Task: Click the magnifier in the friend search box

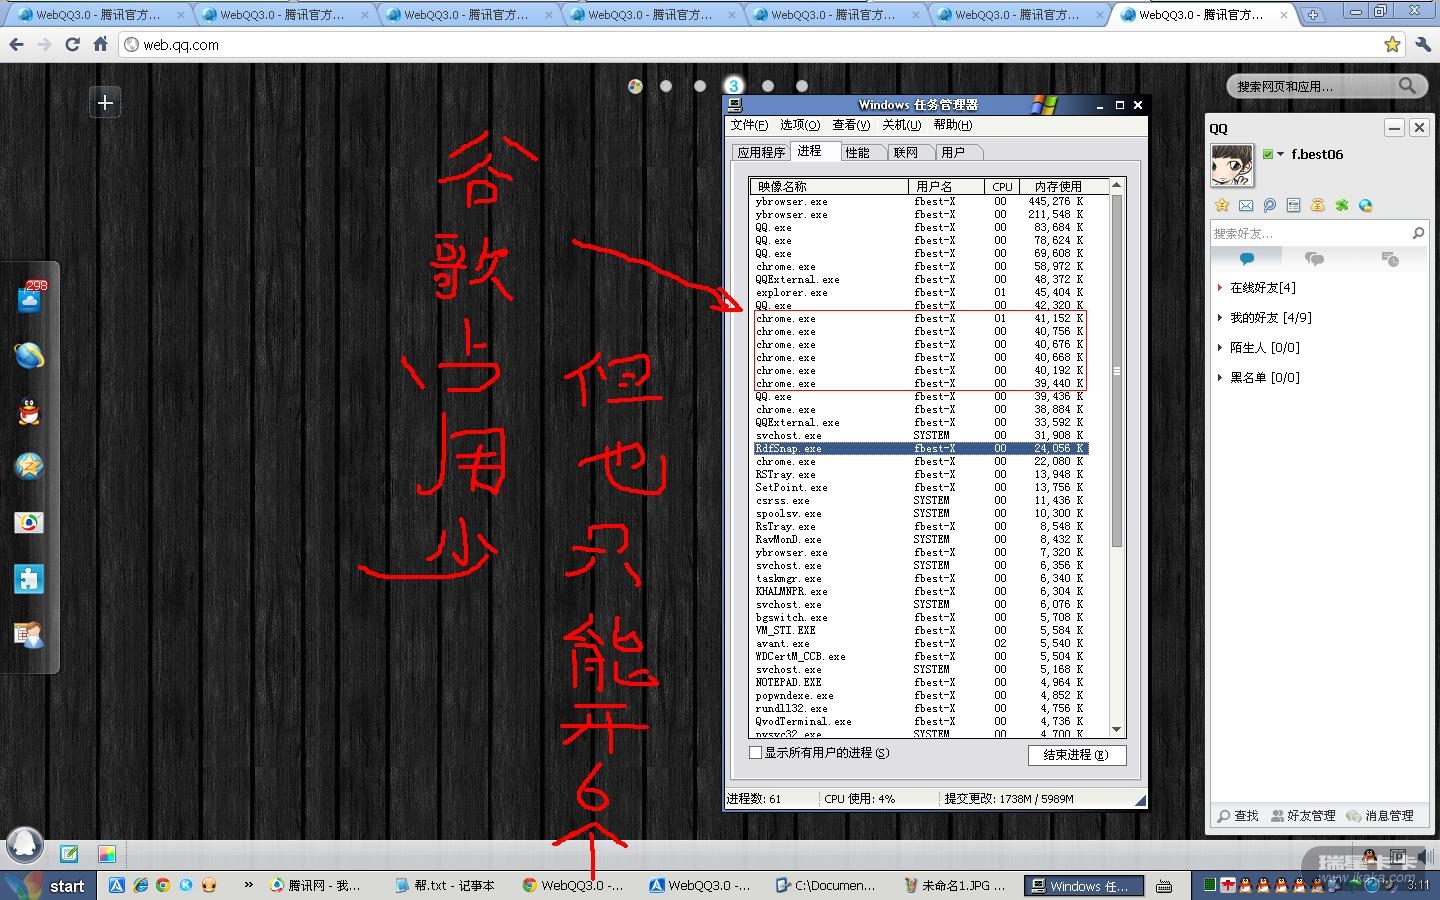Action: [1418, 233]
